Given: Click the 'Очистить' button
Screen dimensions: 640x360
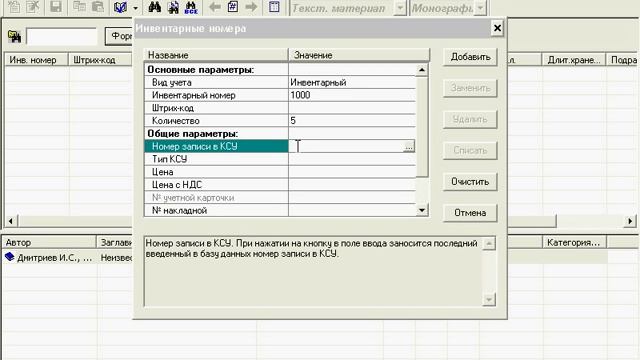Looking at the screenshot, I should pyautogui.click(x=470, y=182).
